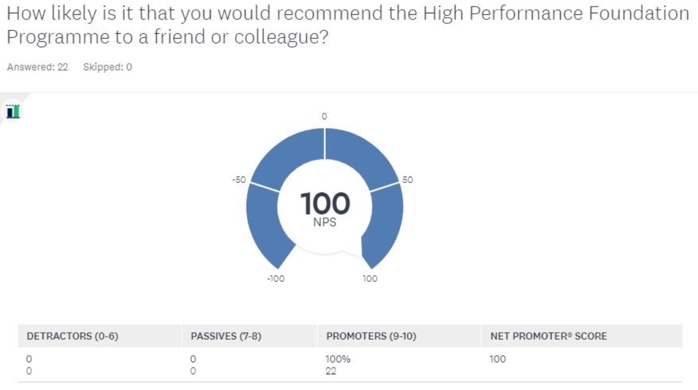Click the Net Promoter Score column header
Viewport: 698px width, 390px height.
coord(548,336)
